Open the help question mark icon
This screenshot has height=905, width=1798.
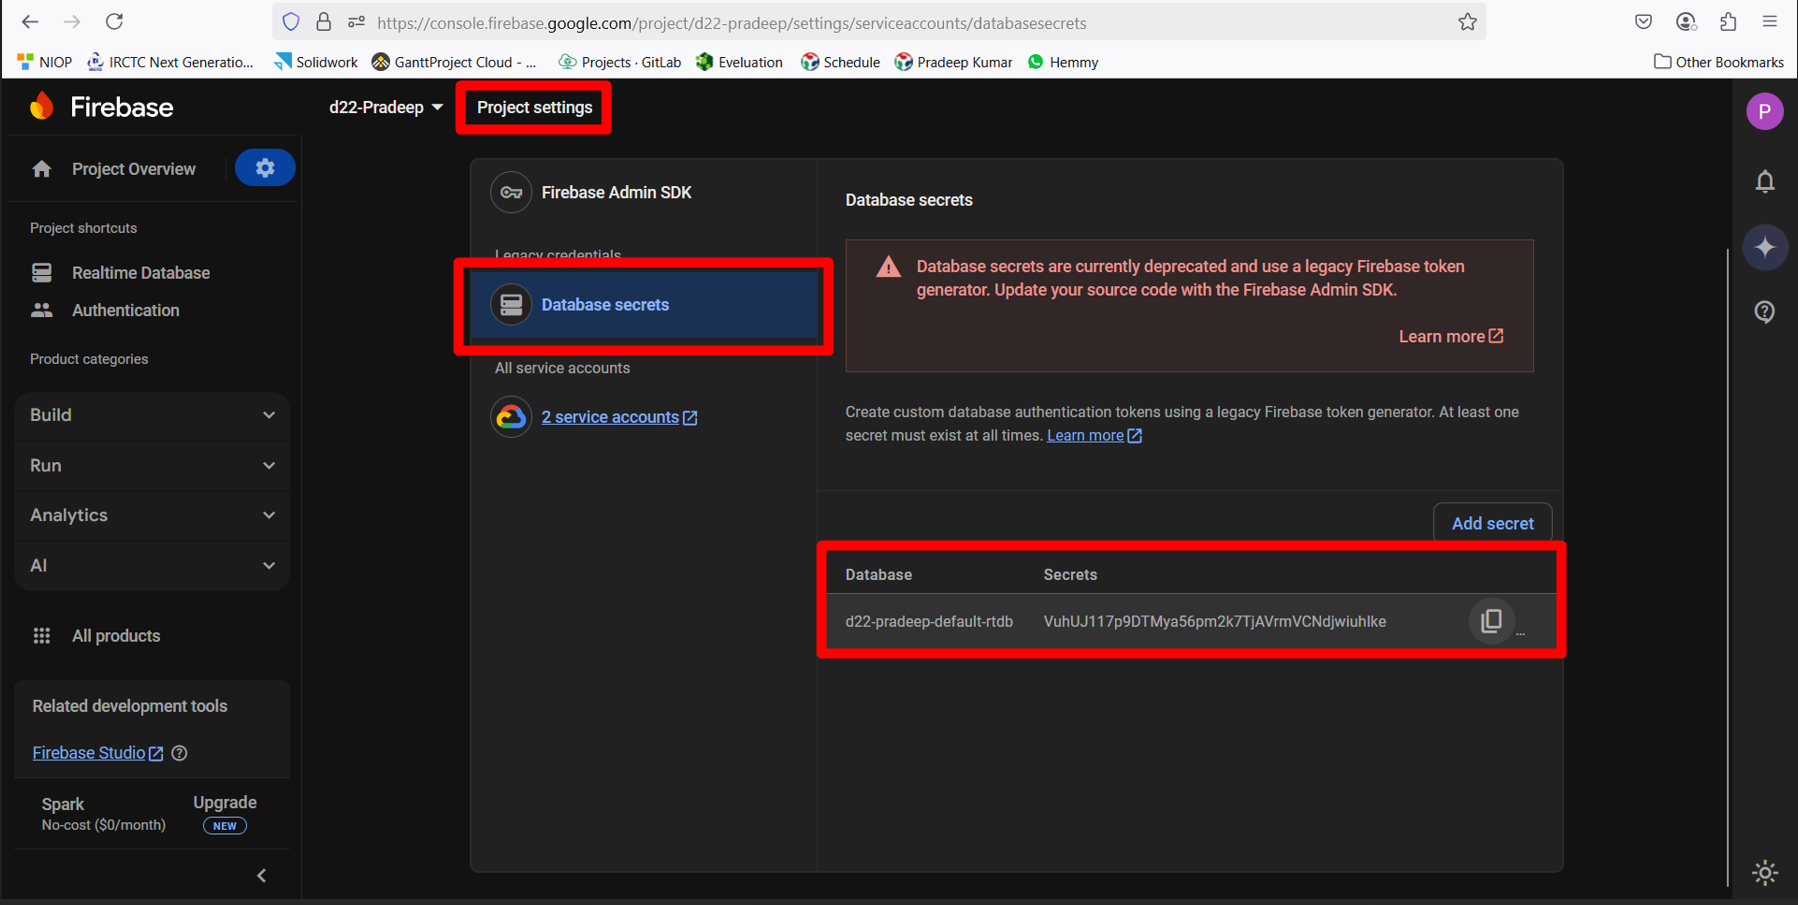[1765, 312]
